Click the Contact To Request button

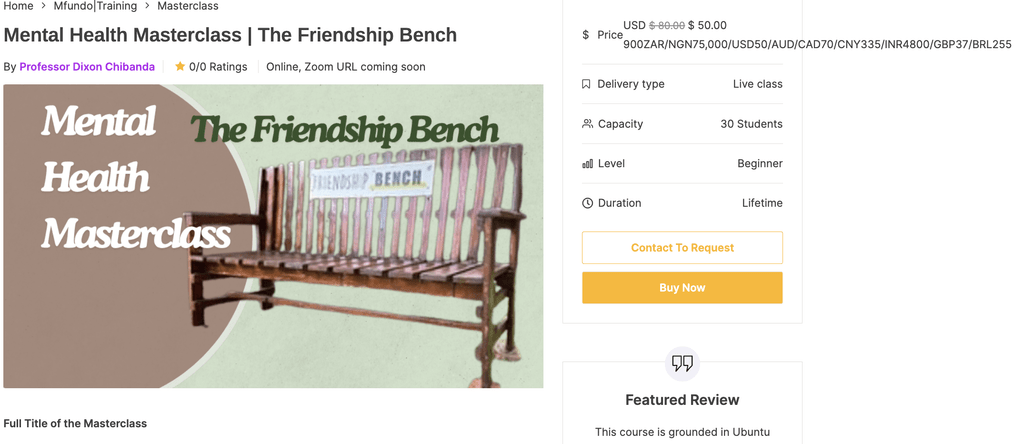tap(682, 247)
